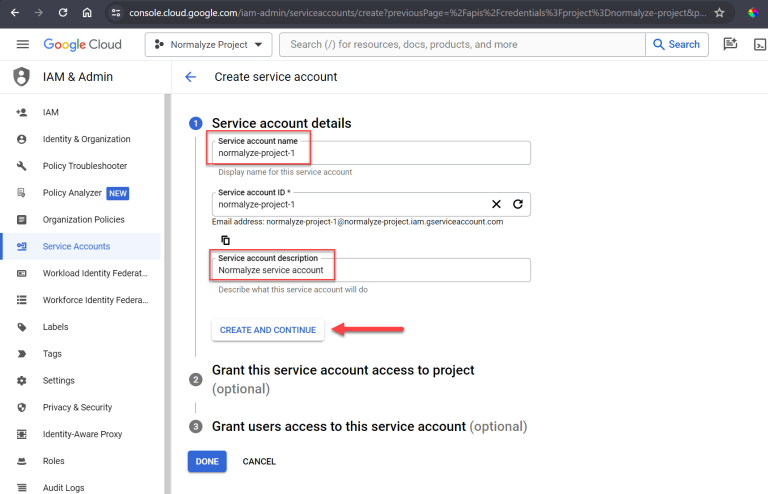Reload the browser page
Image resolution: width=768 pixels, height=494 pixels.
tap(63, 13)
